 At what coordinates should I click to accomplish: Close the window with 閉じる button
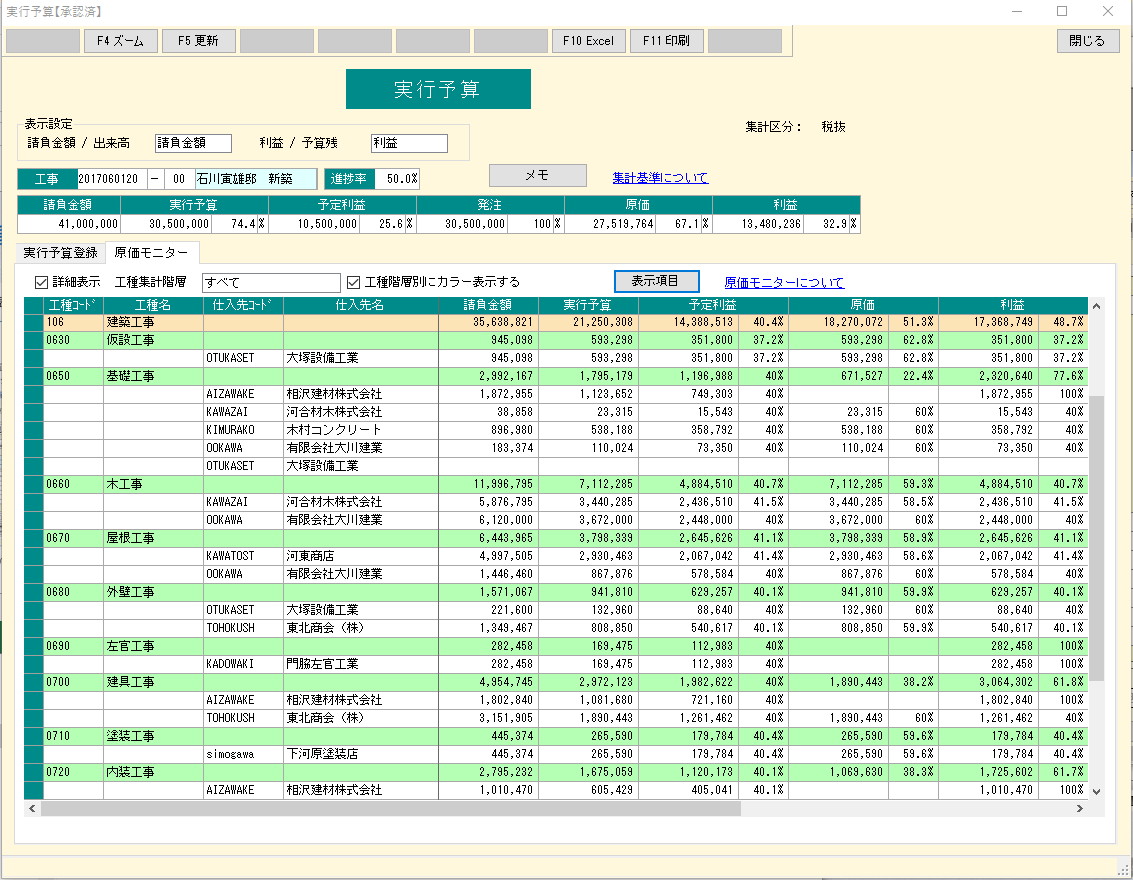pyautogui.click(x=1088, y=41)
